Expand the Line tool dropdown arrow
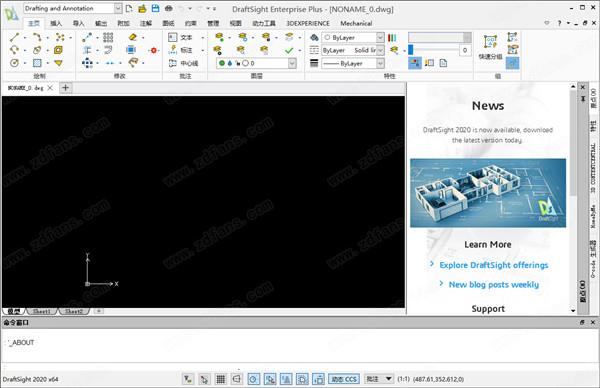Image resolution: width=600 pixels, height=388 pixels. [25, 37]
